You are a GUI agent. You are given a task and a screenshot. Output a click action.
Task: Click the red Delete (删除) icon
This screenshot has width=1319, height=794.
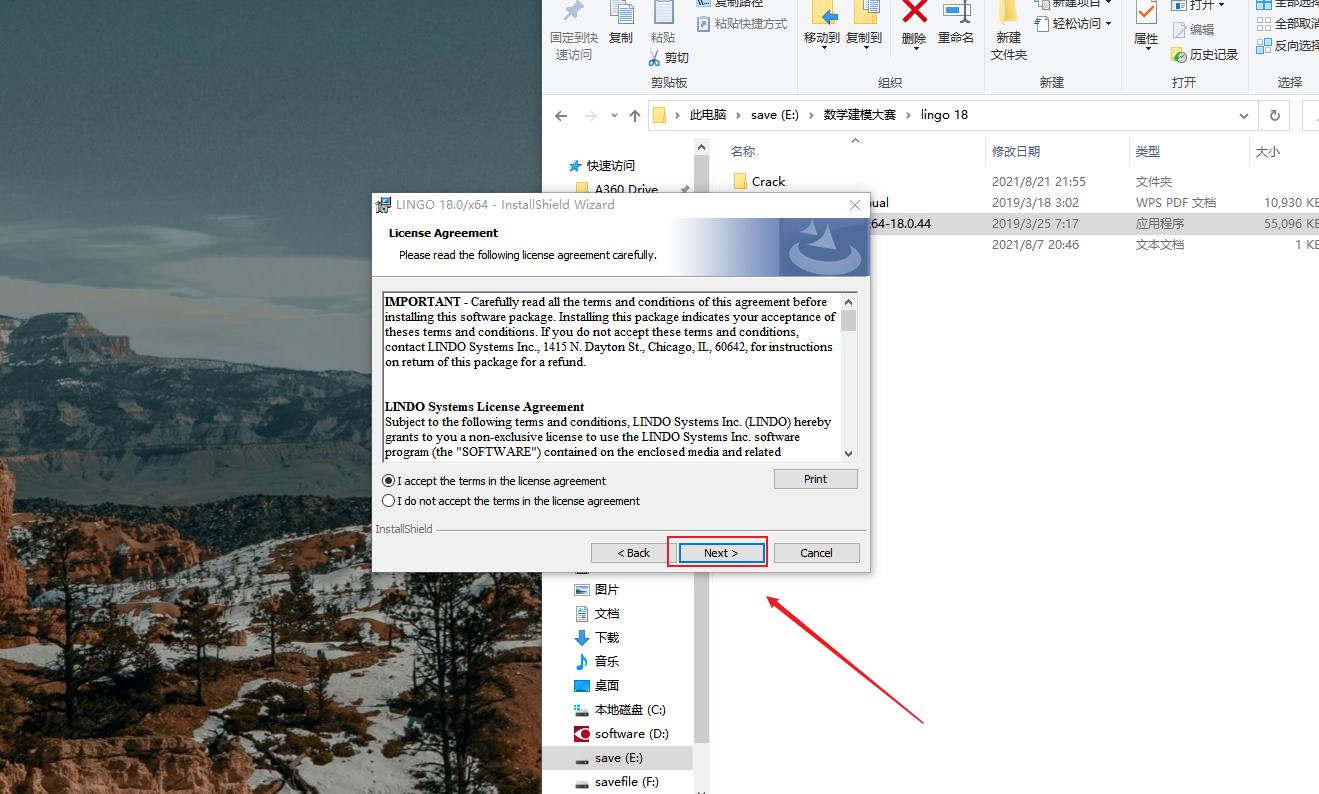coord(914,12)
